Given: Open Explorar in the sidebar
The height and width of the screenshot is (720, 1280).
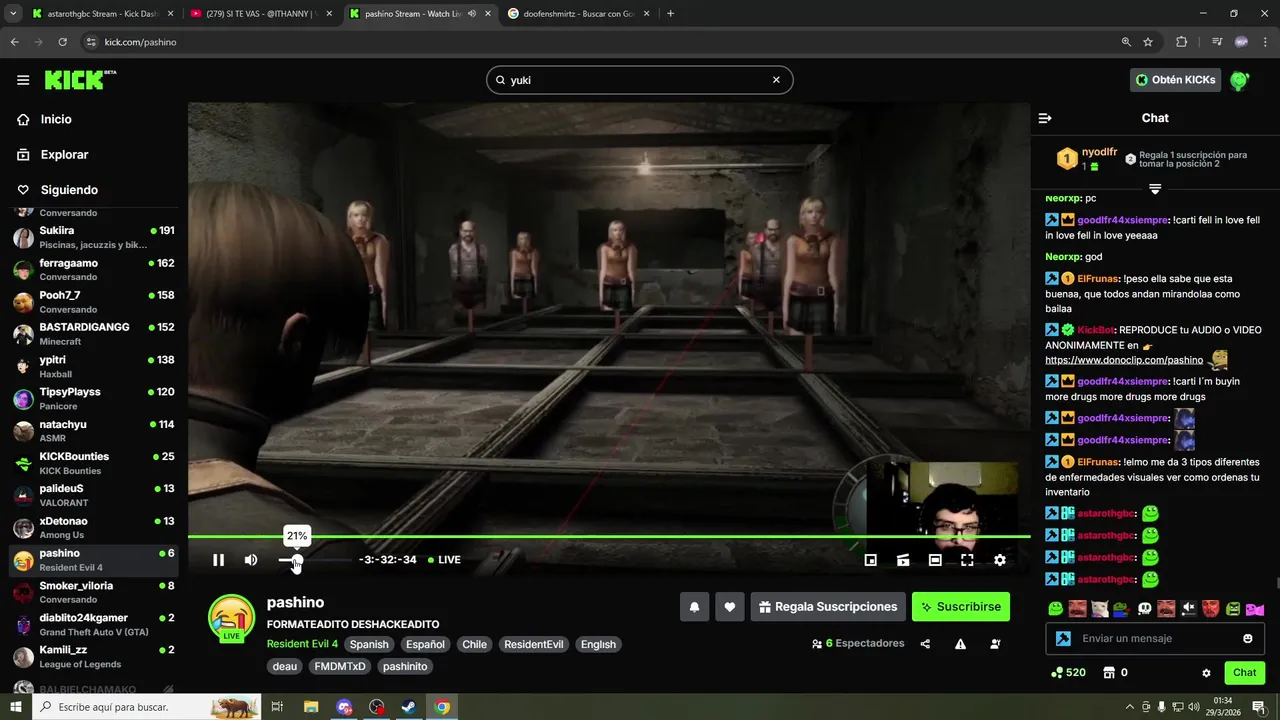Looking at the screenshot, I should 64,155.
